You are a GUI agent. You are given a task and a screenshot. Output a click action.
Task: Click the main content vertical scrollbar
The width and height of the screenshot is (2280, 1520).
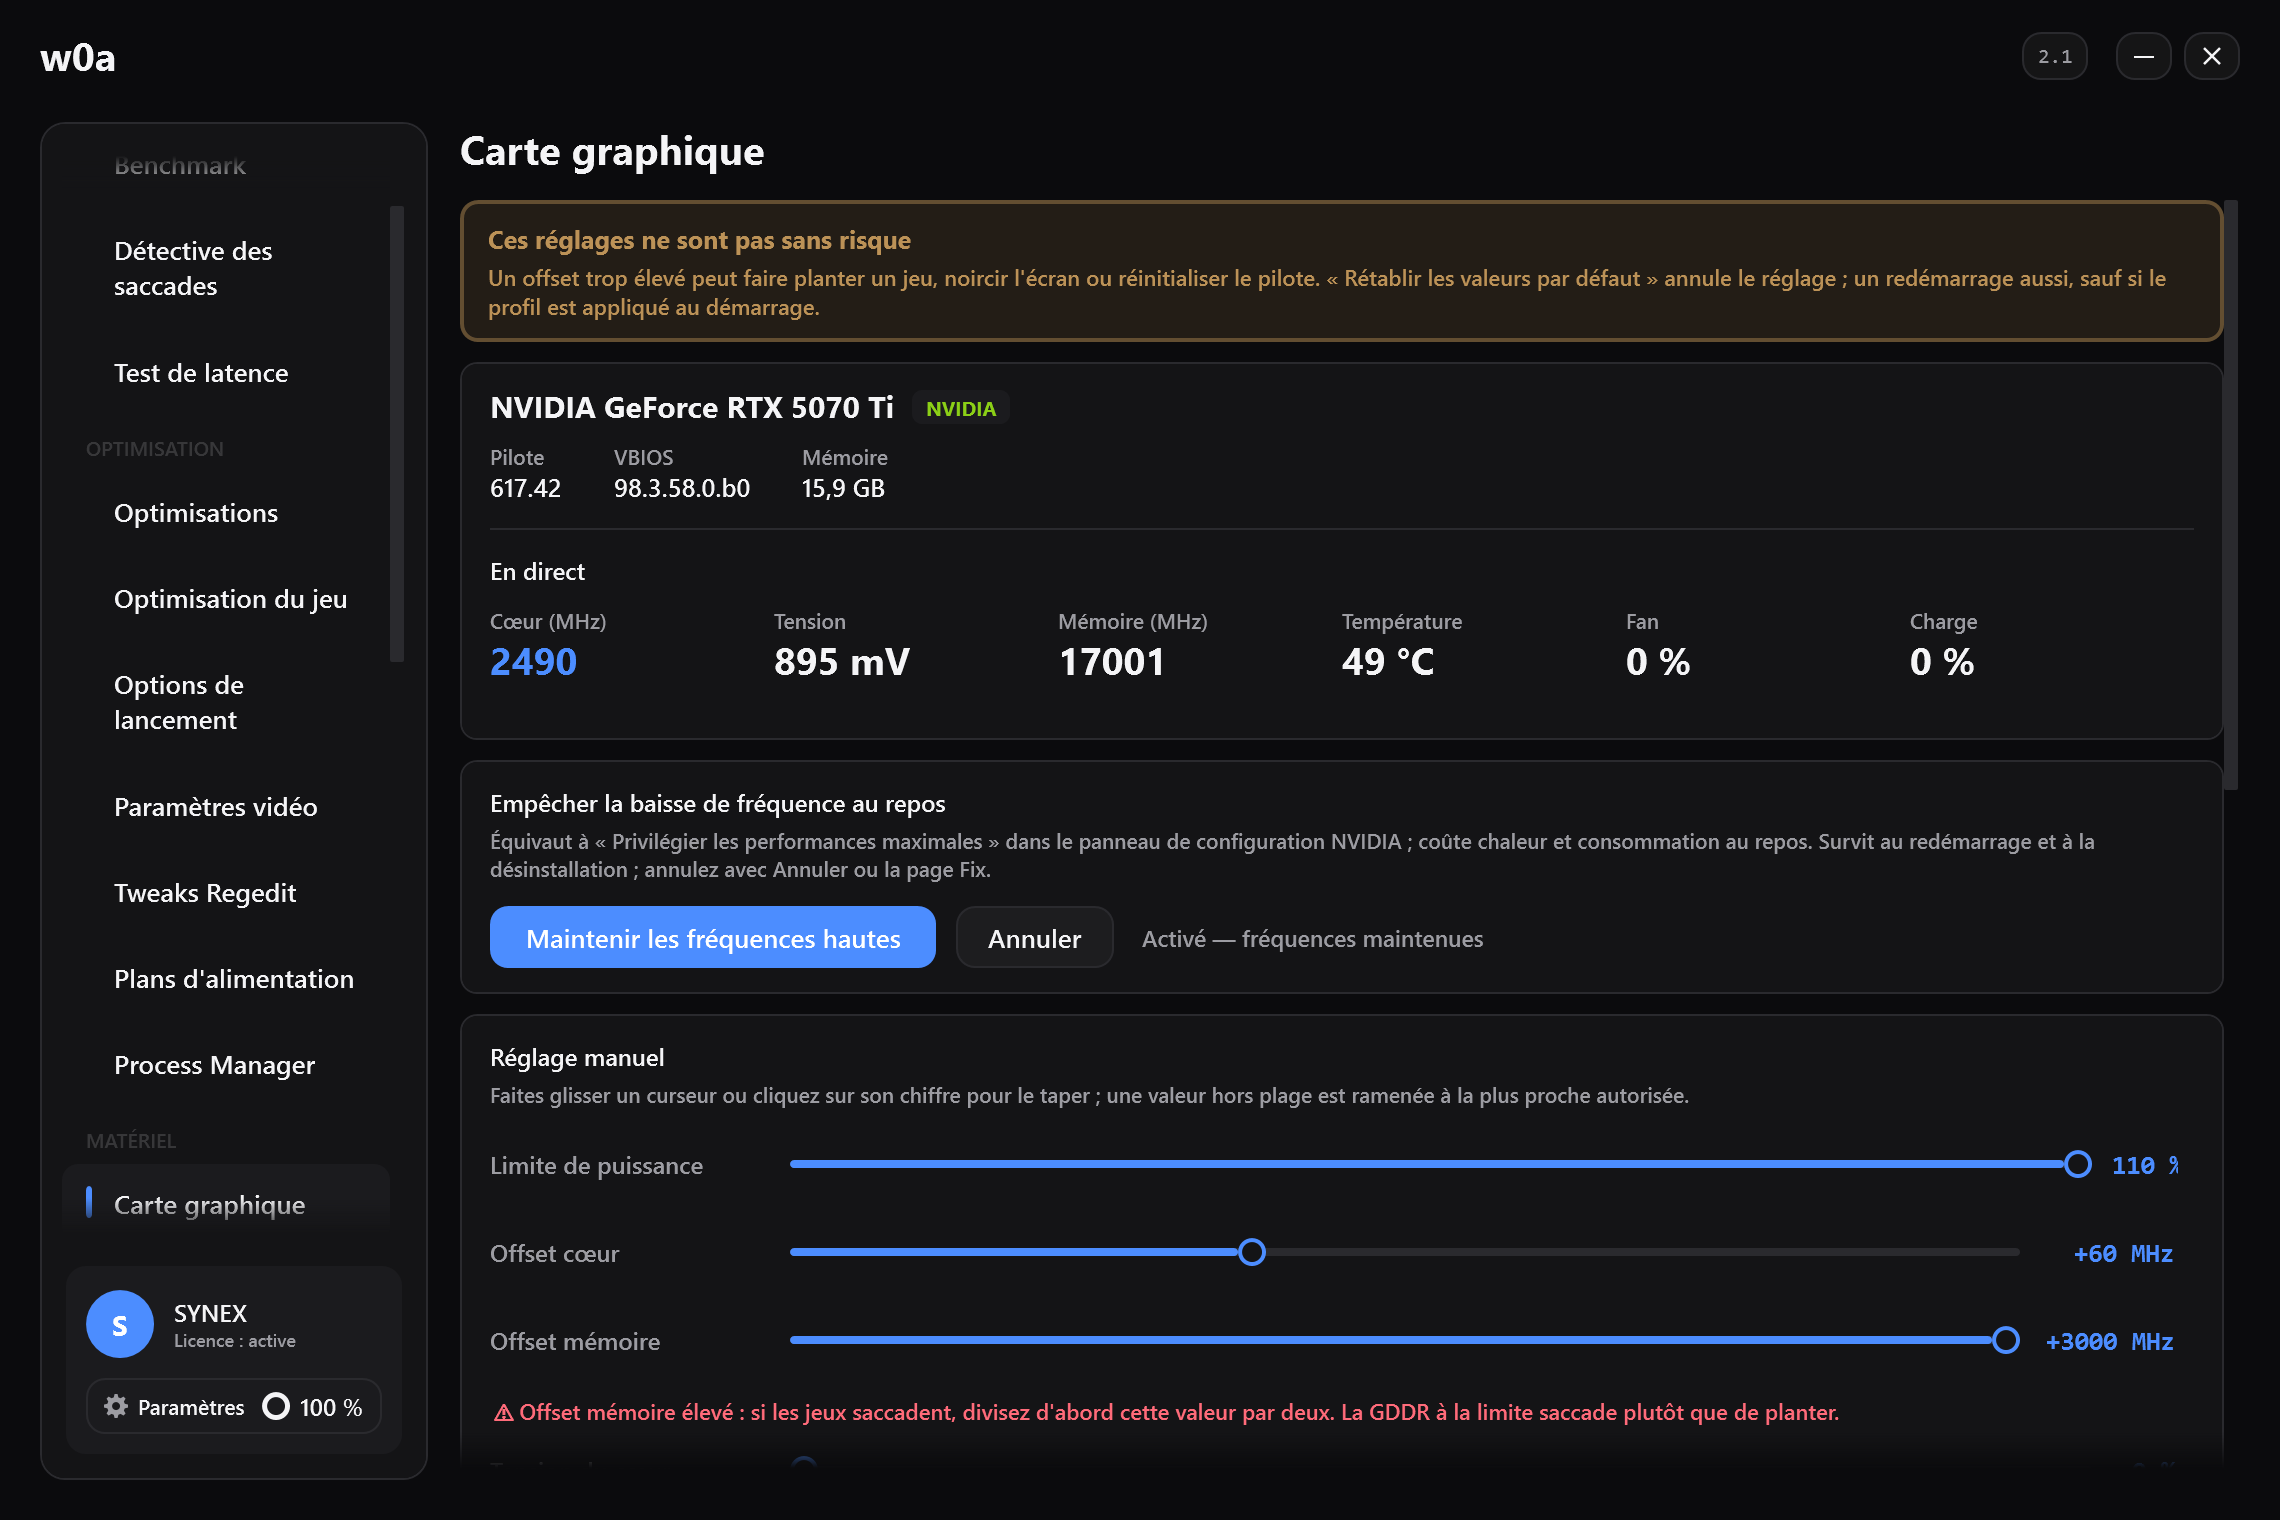[x=2231, y=495]
